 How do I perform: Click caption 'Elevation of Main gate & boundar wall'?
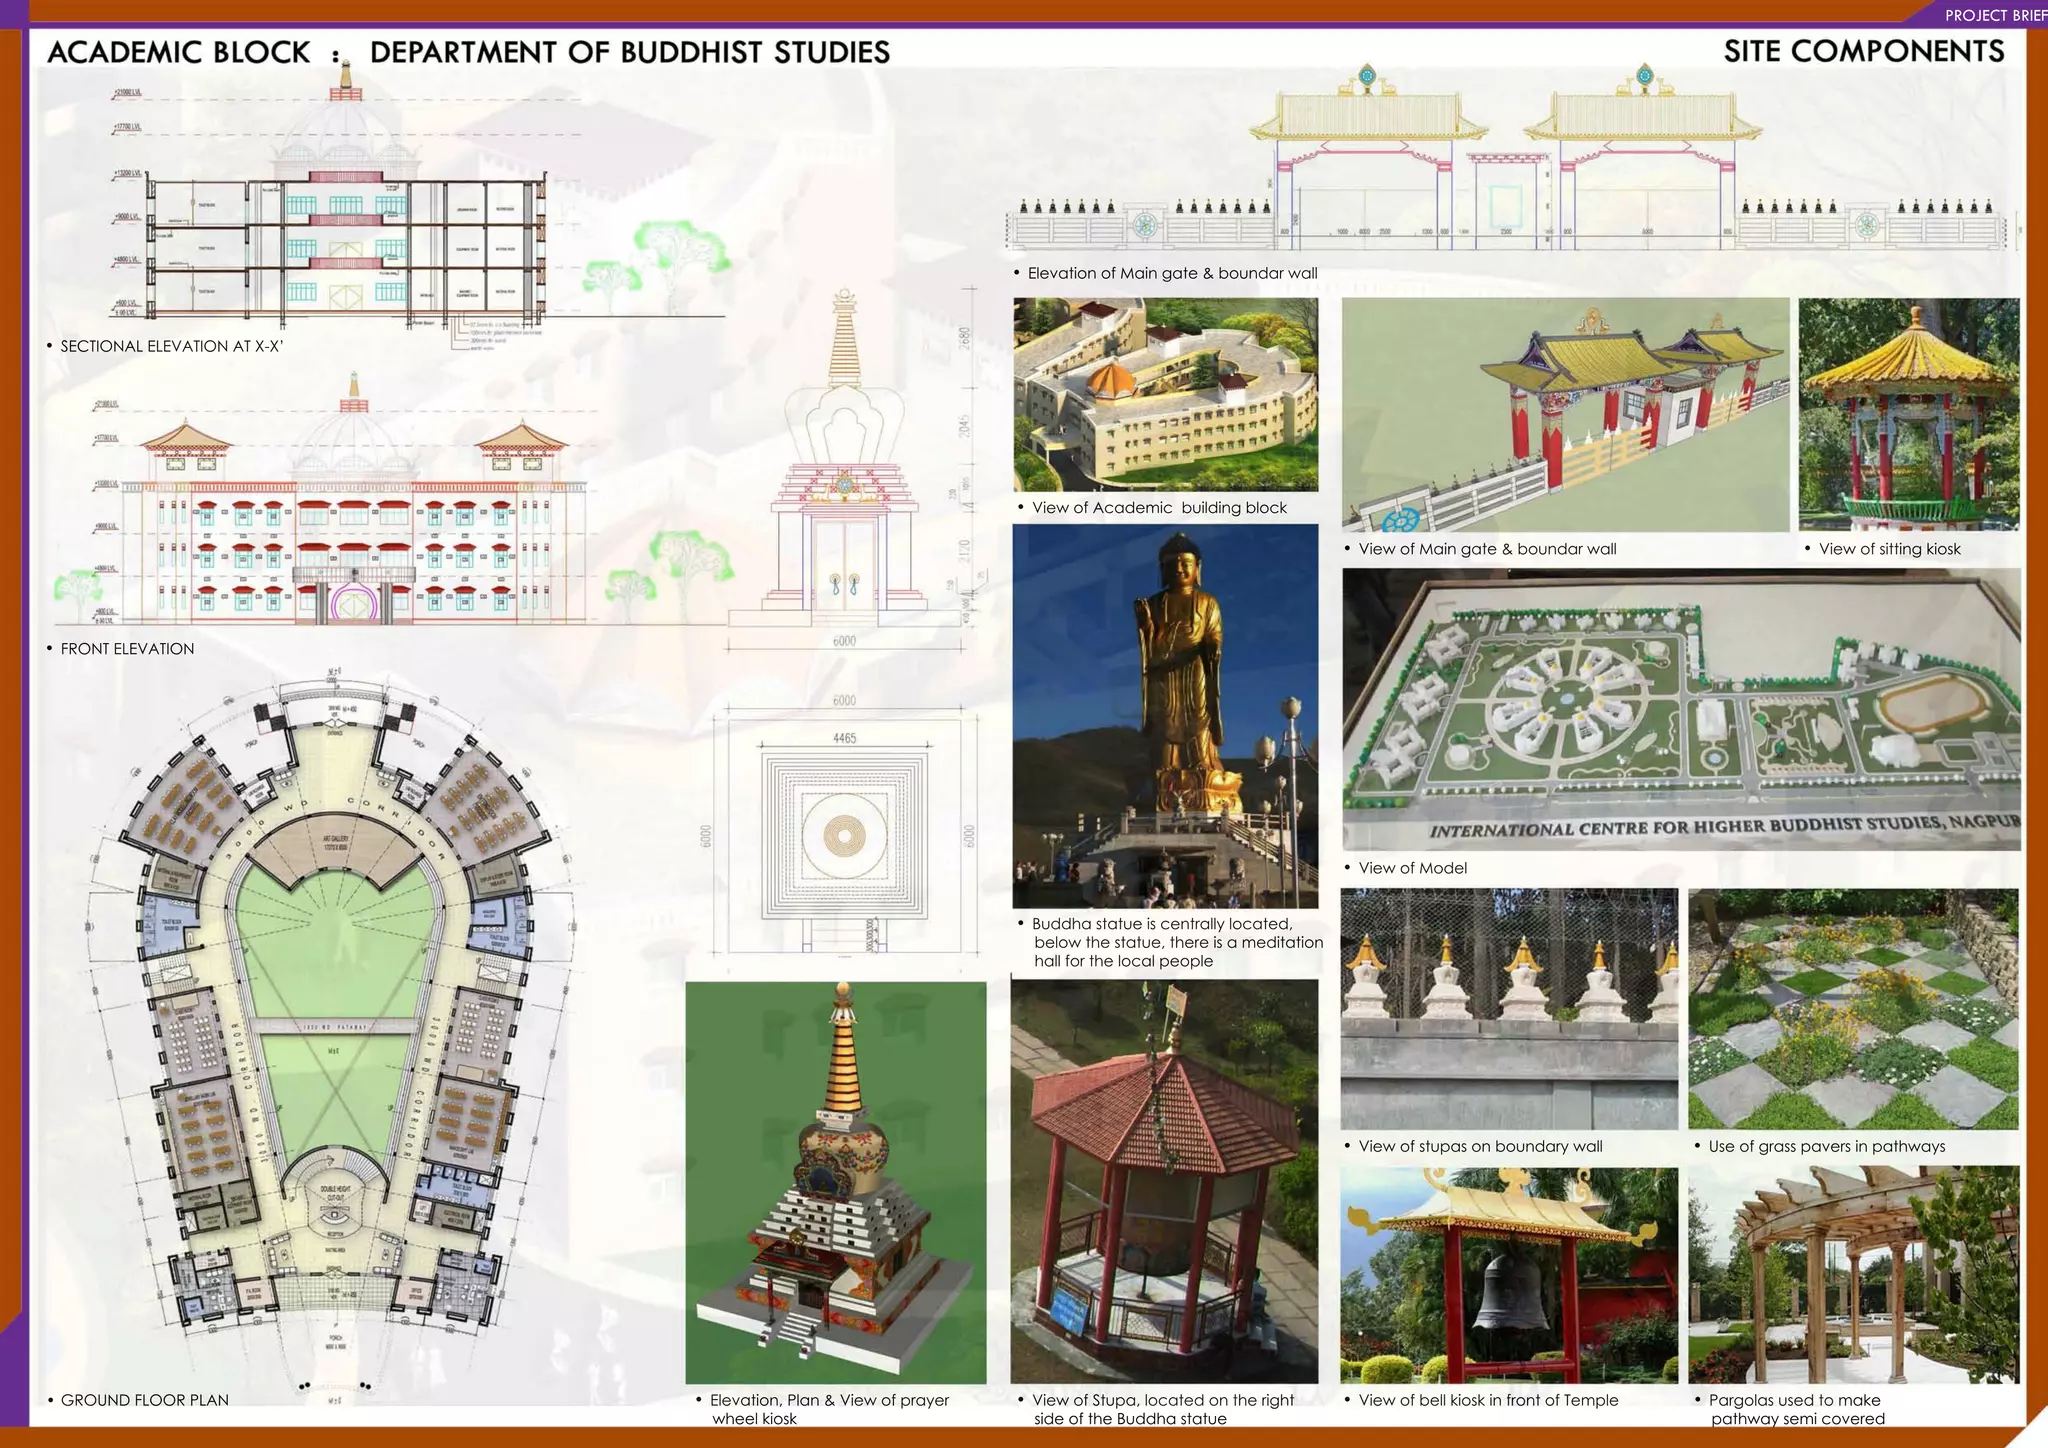1172,273
